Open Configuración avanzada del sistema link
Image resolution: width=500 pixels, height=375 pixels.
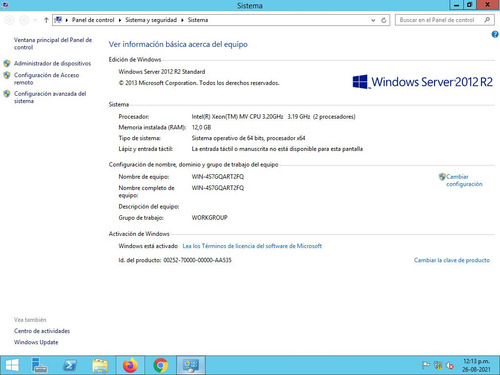coord(50,97)
